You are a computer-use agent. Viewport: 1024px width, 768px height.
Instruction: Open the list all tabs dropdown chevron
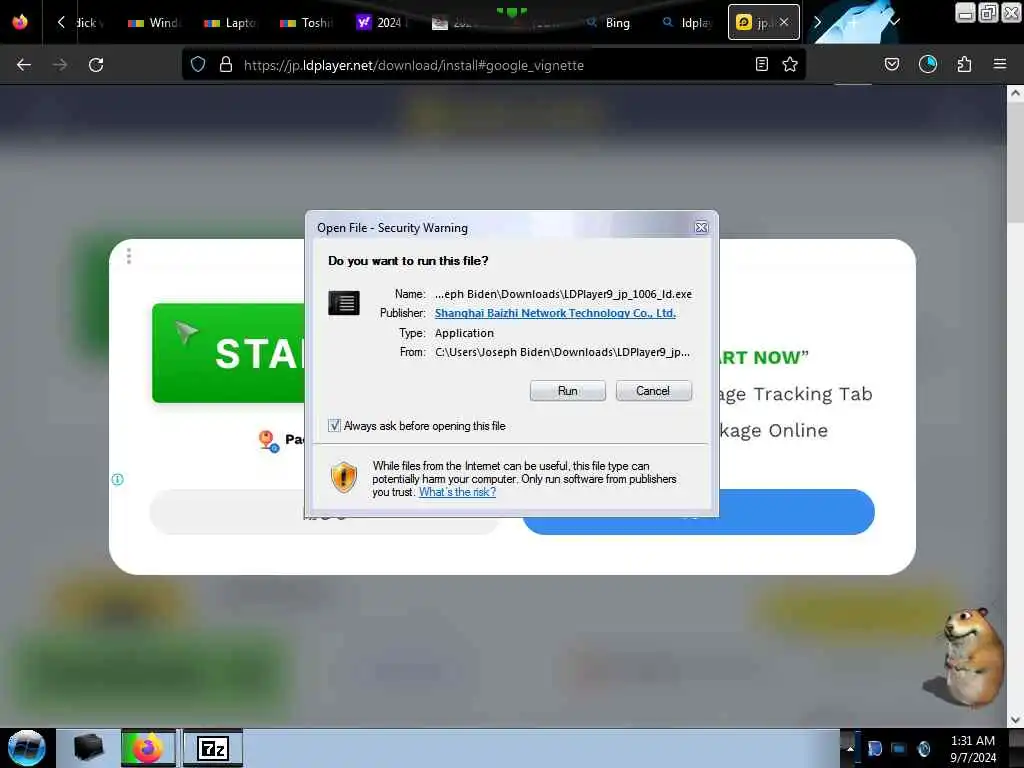pyautogui.click(x=895, y=22)
